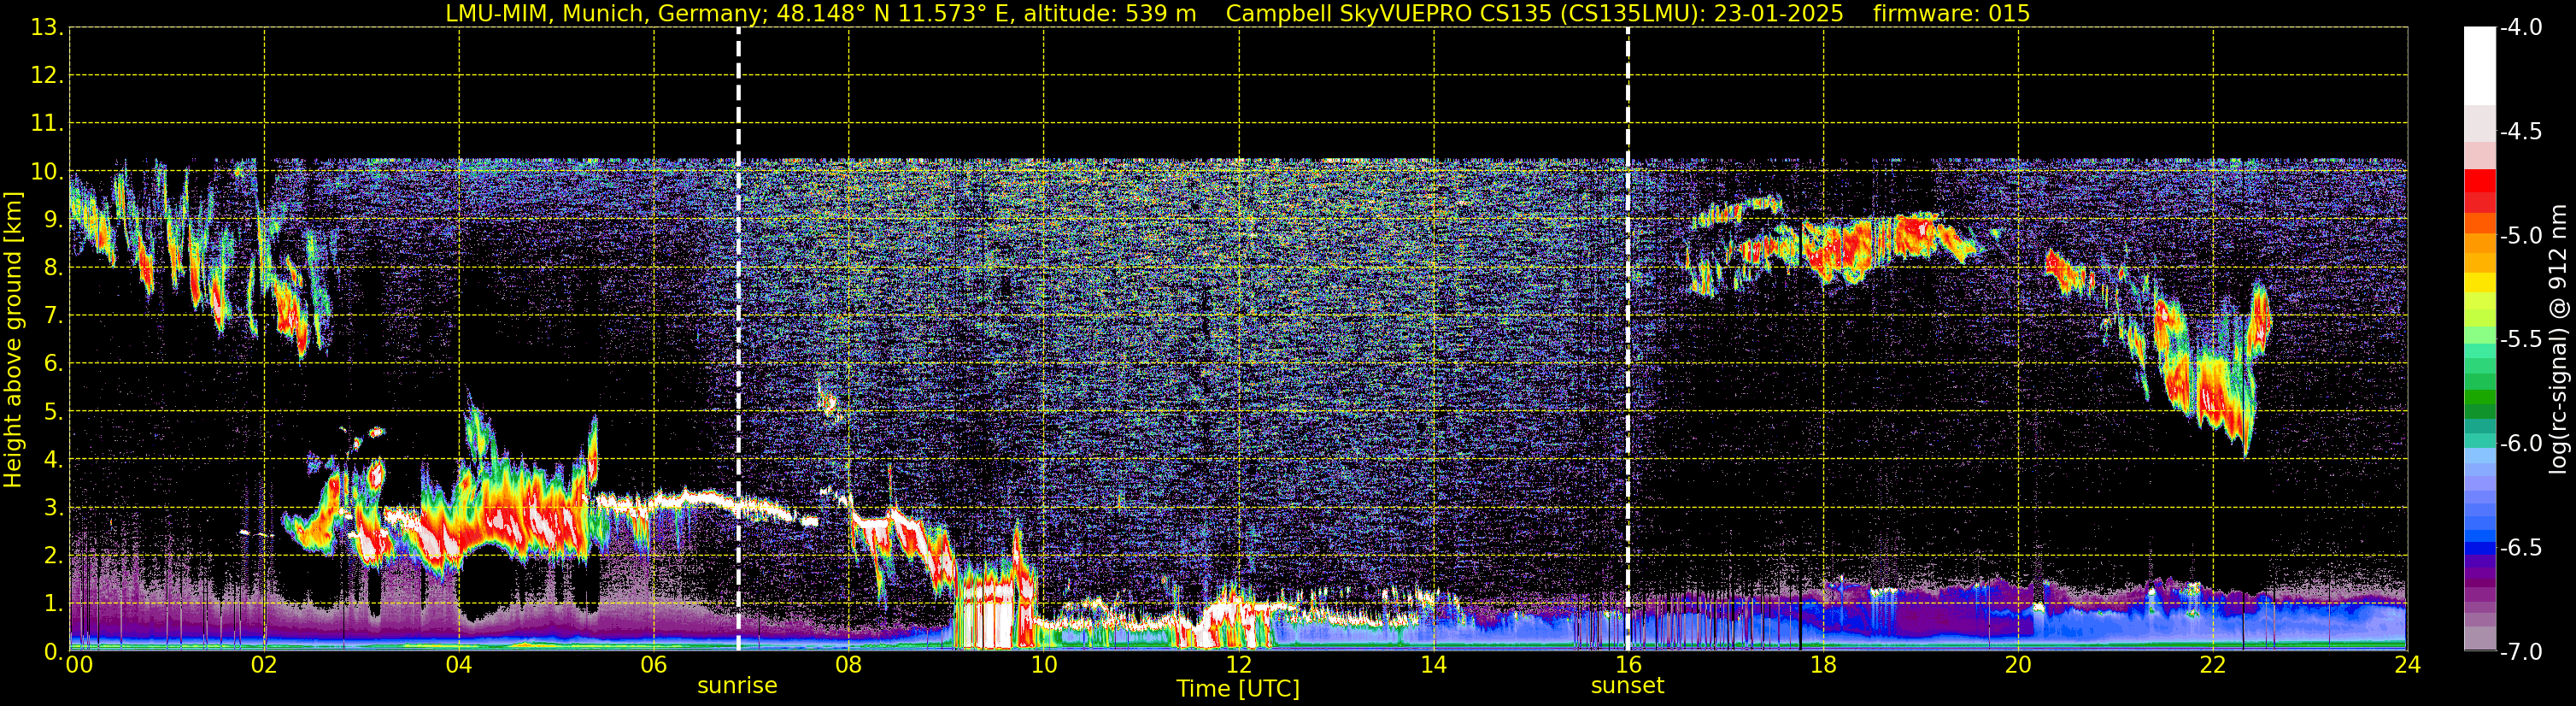Click the white dashed sunrise line
Viewport: 2576px width, 706px height.
[x=738, y=340]
